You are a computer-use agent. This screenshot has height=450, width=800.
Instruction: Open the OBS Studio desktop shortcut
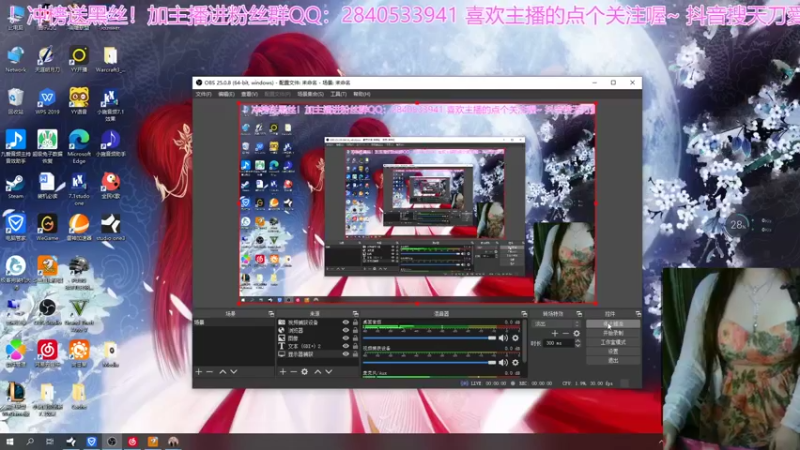[47, 312]
